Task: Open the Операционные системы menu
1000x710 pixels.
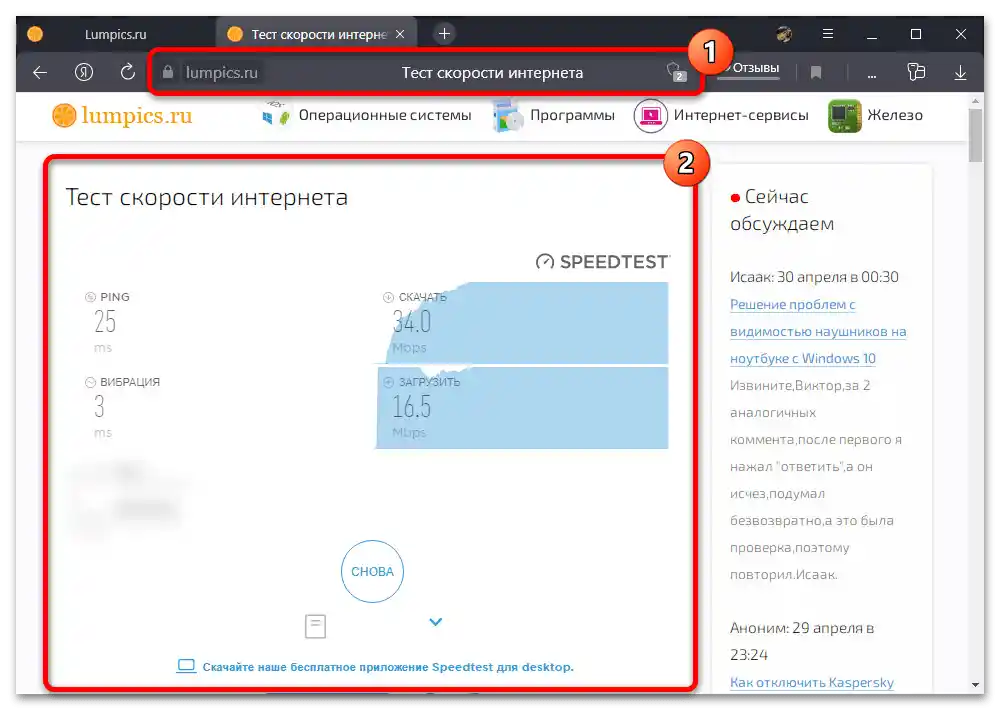Action: click(385, 115)
